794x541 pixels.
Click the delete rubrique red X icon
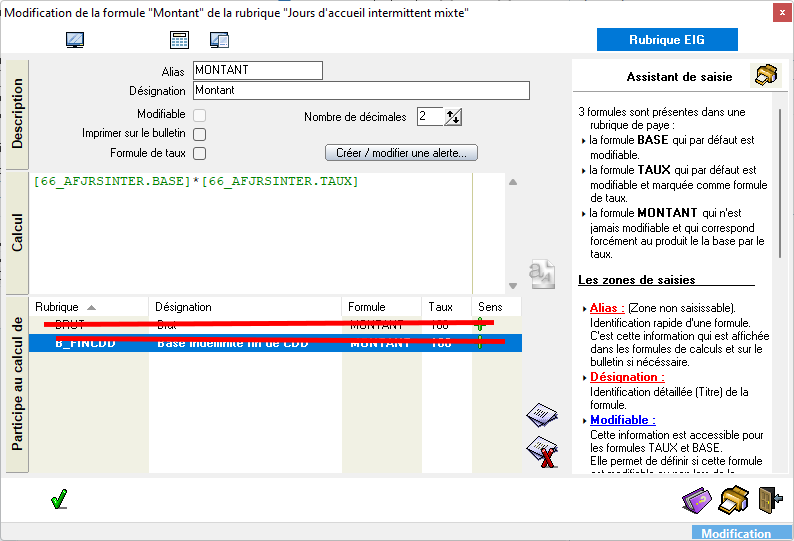click(x=542, y=452)
